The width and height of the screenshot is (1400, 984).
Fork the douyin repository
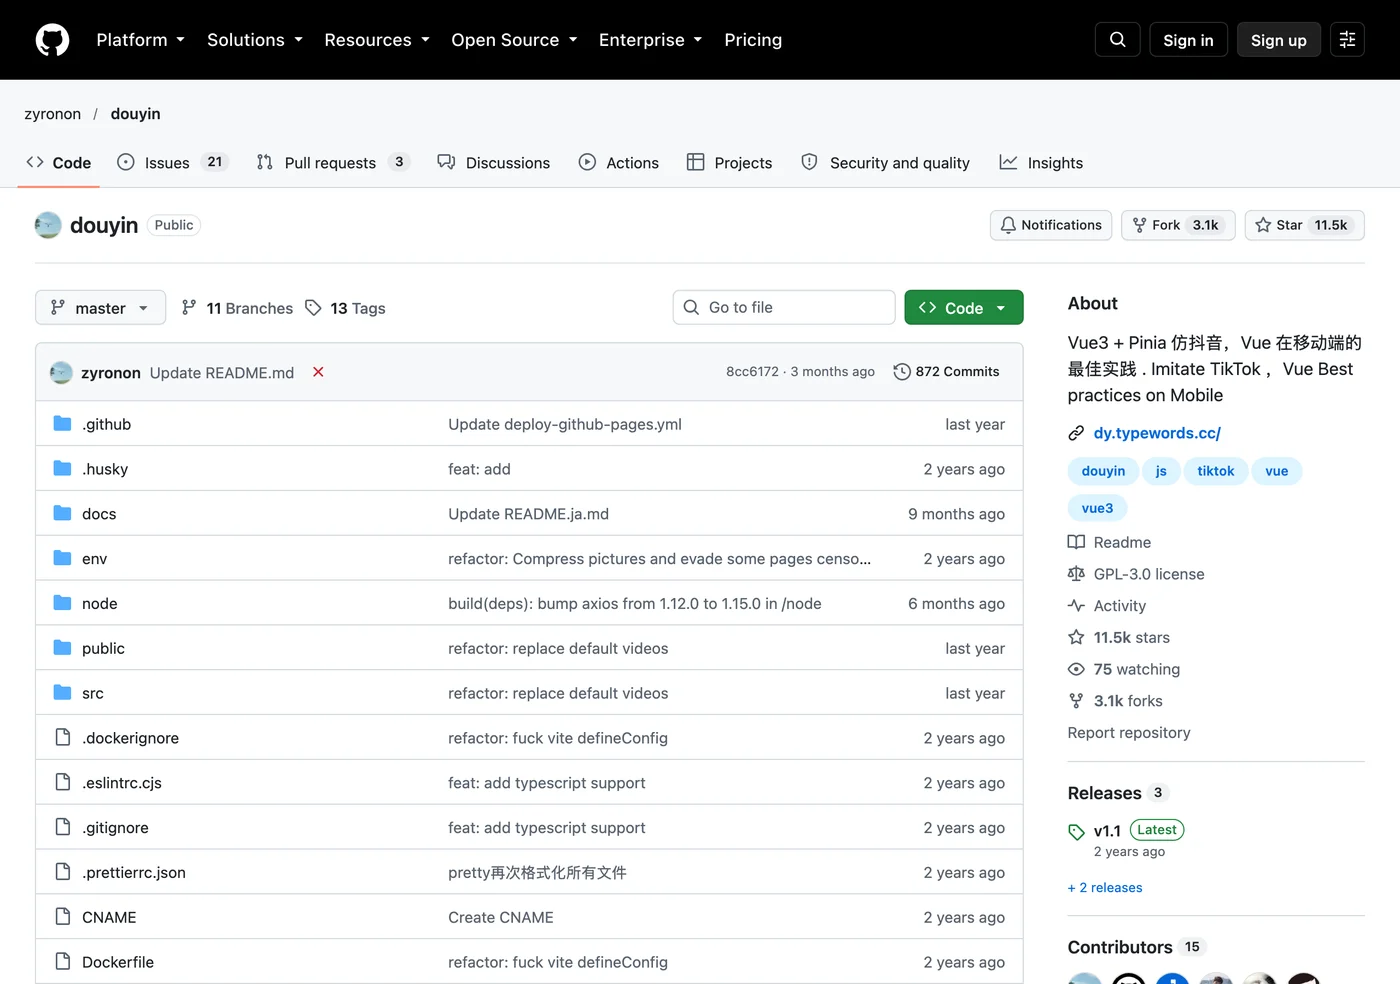[1178, 225]
